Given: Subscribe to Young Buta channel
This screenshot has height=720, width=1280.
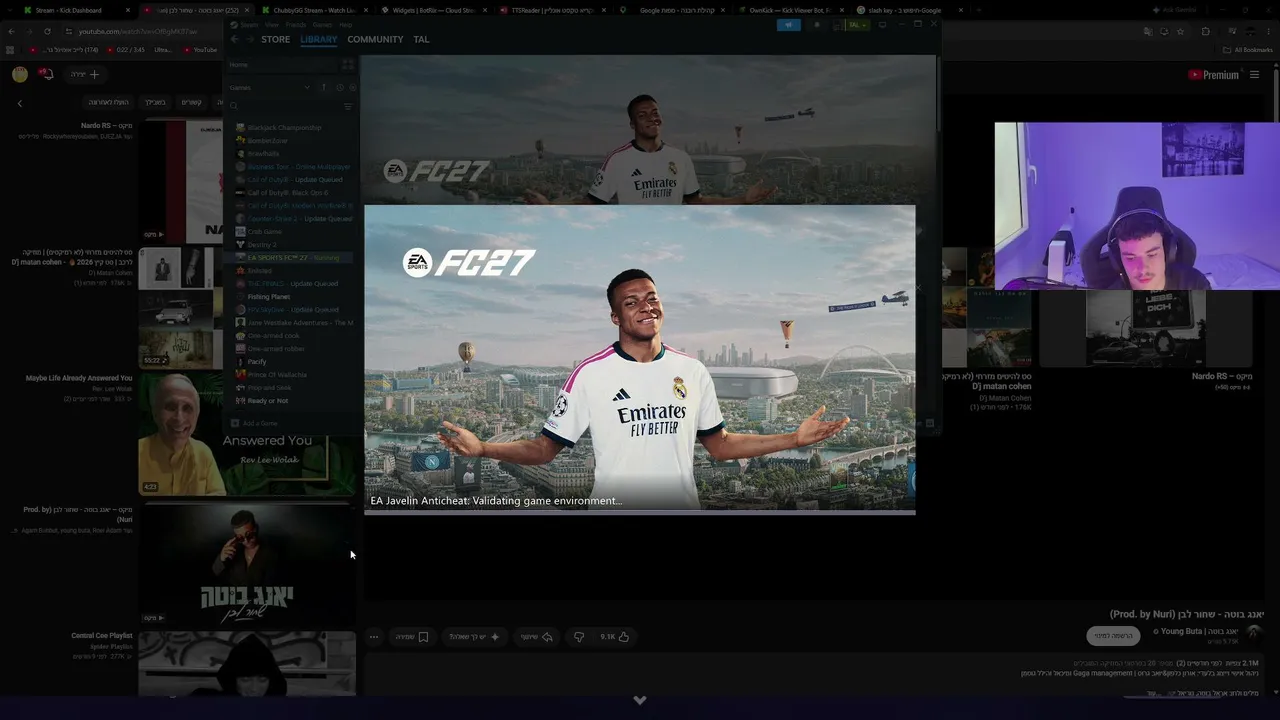Looking at the screenshot, I should (x=1113, y=636).
